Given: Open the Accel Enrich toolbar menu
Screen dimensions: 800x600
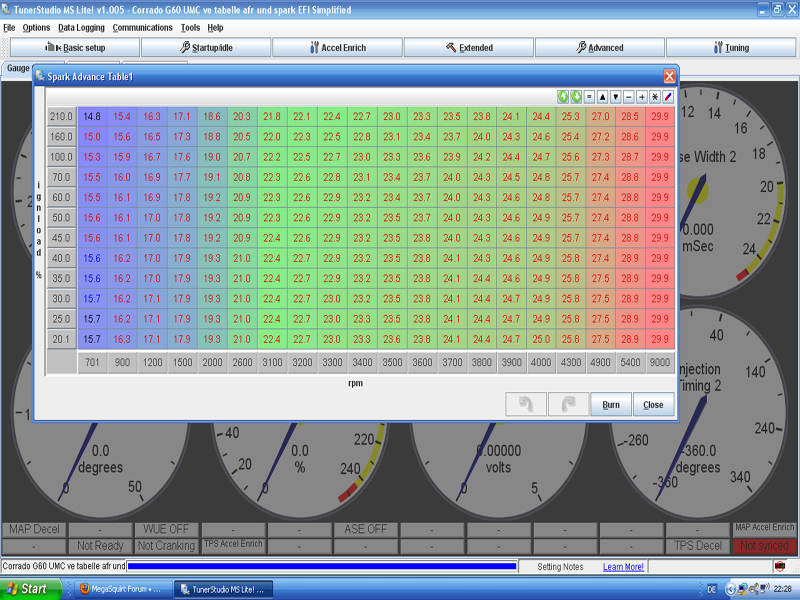Looking at the screenshot, I should (x=337, y=47).
